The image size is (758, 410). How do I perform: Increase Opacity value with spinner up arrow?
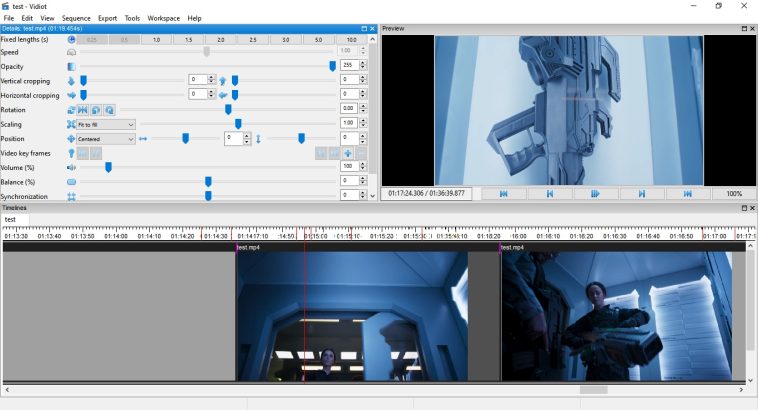(363, 62)
